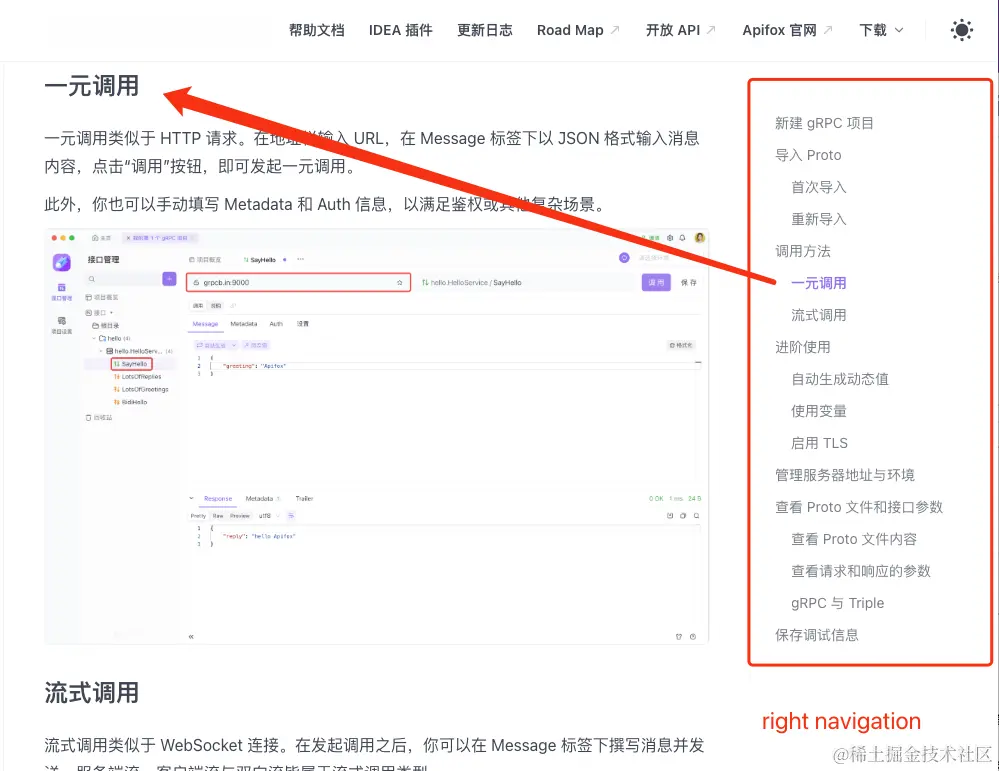Open the Road Map external link
The height and width of the screenshot is (771, 999).
(578, 30)
